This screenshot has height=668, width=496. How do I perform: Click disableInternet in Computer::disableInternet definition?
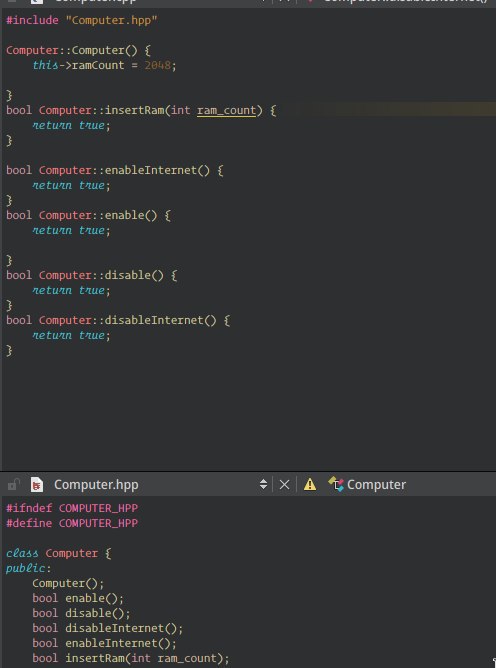click(x=154, y=320)
